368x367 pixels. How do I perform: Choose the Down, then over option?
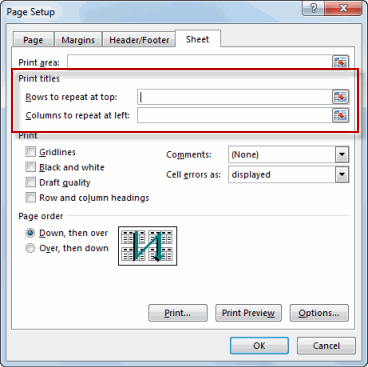30,233
